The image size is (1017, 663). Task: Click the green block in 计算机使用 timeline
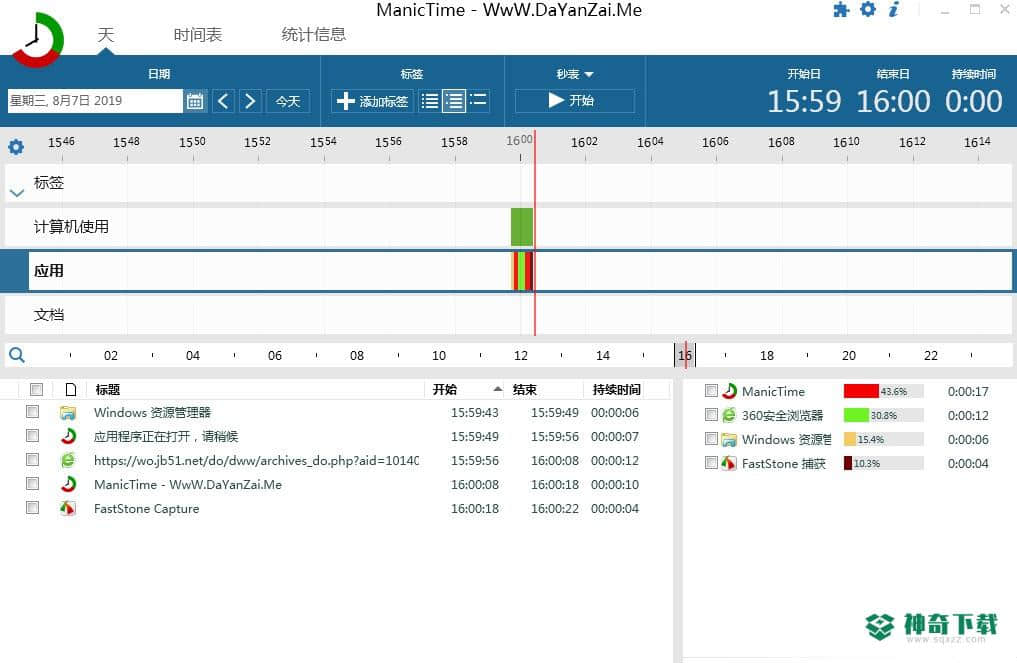coord(521,227)
